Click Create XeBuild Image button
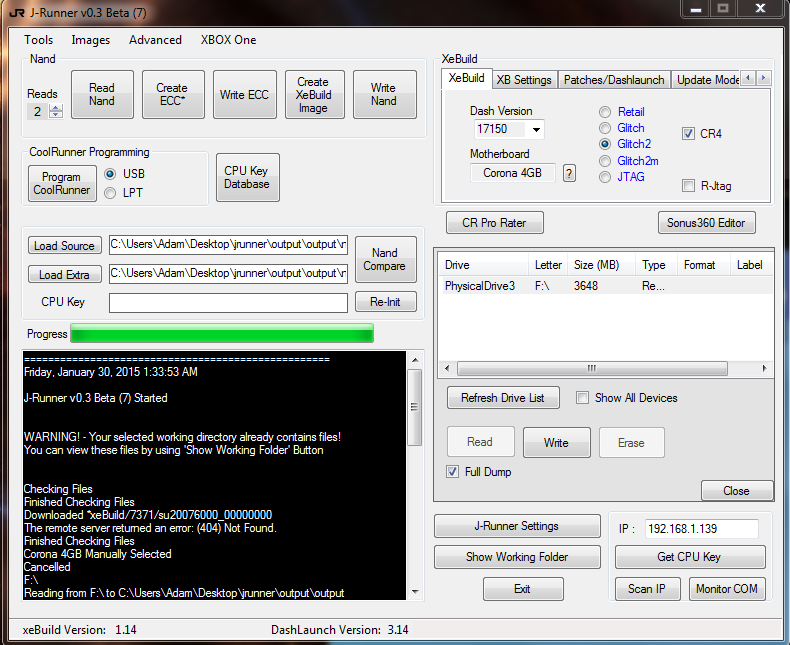Screen dimensions: 790x645 click(314, 94)
